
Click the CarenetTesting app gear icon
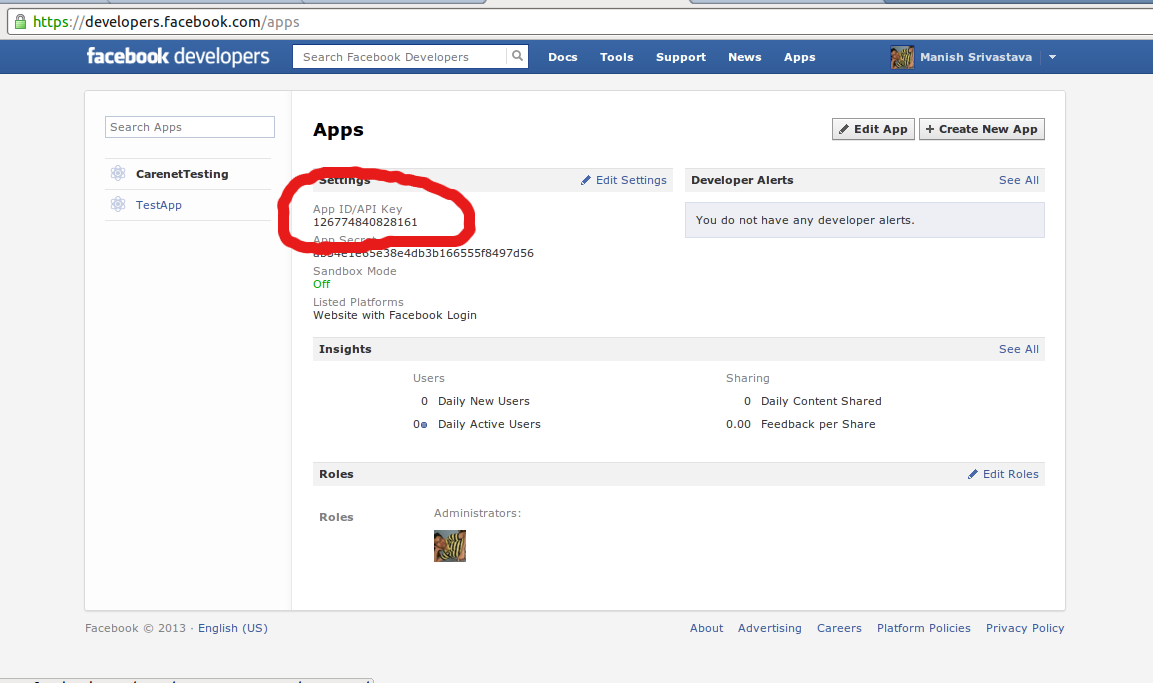point(118,174)
